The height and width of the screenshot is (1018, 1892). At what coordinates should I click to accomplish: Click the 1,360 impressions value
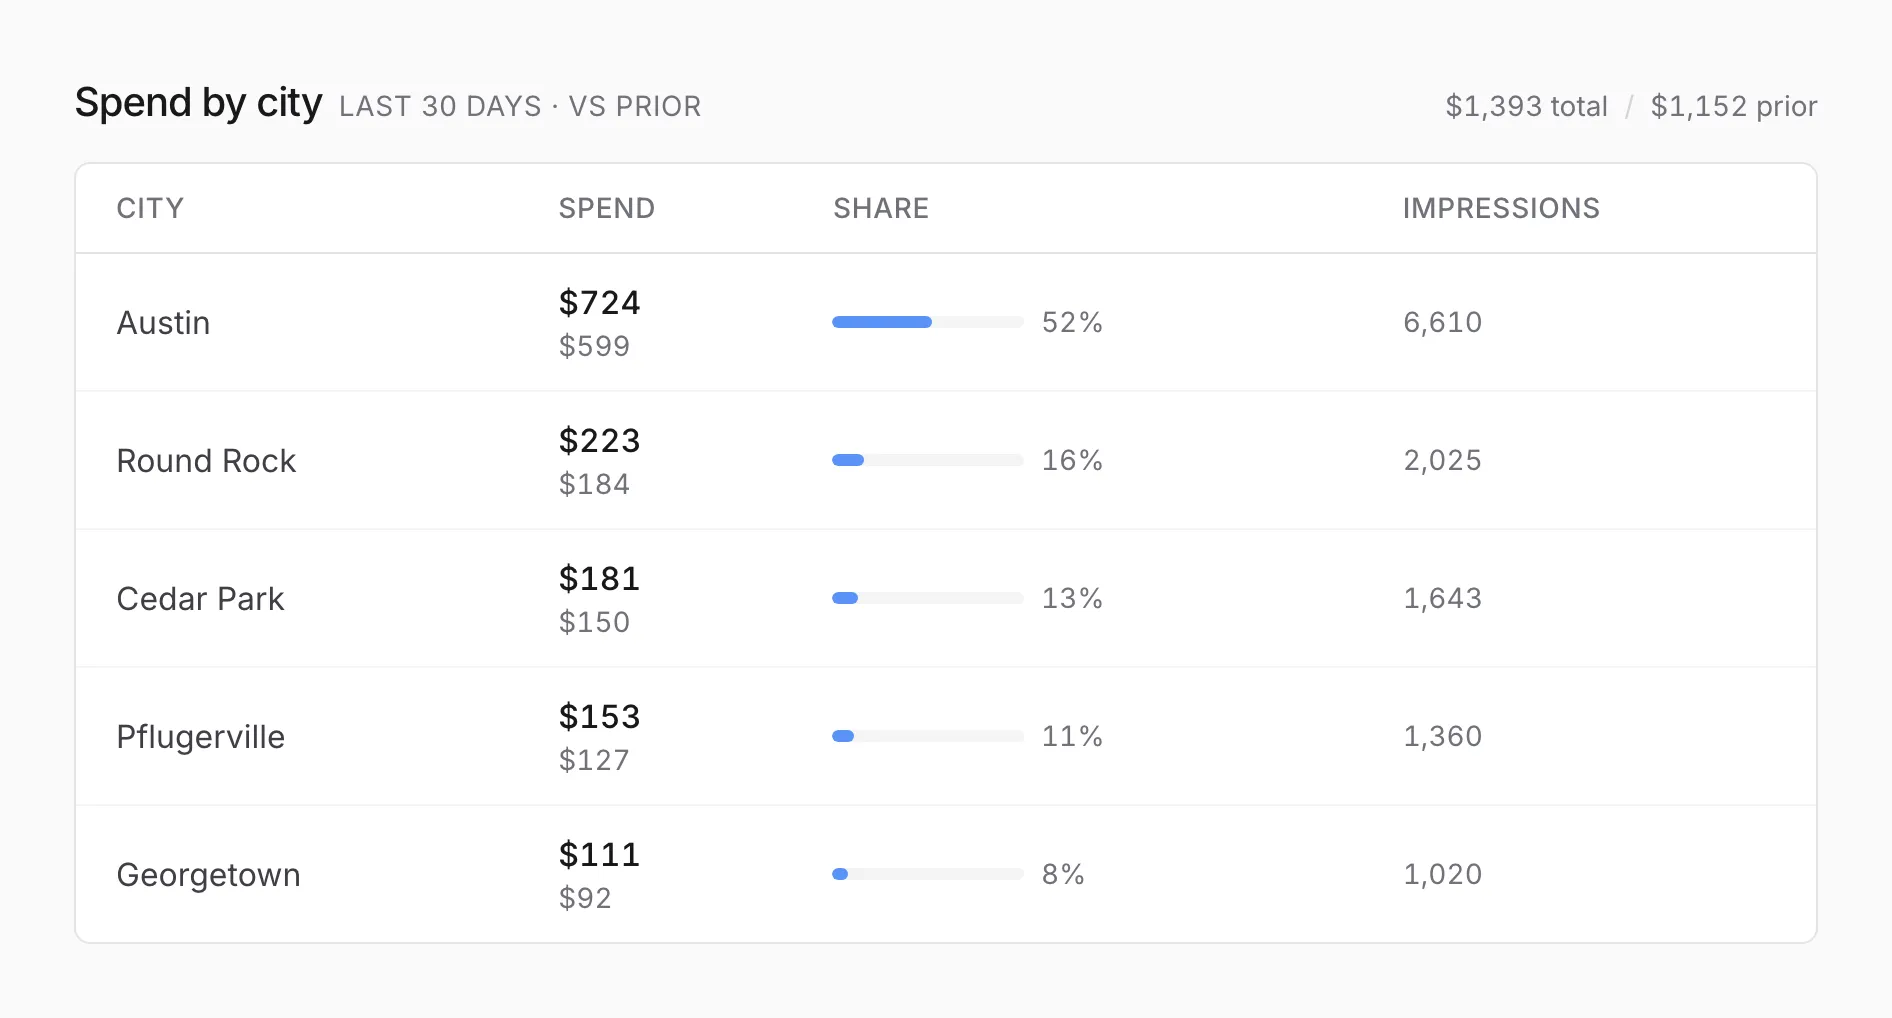(x=1442, y=736)
